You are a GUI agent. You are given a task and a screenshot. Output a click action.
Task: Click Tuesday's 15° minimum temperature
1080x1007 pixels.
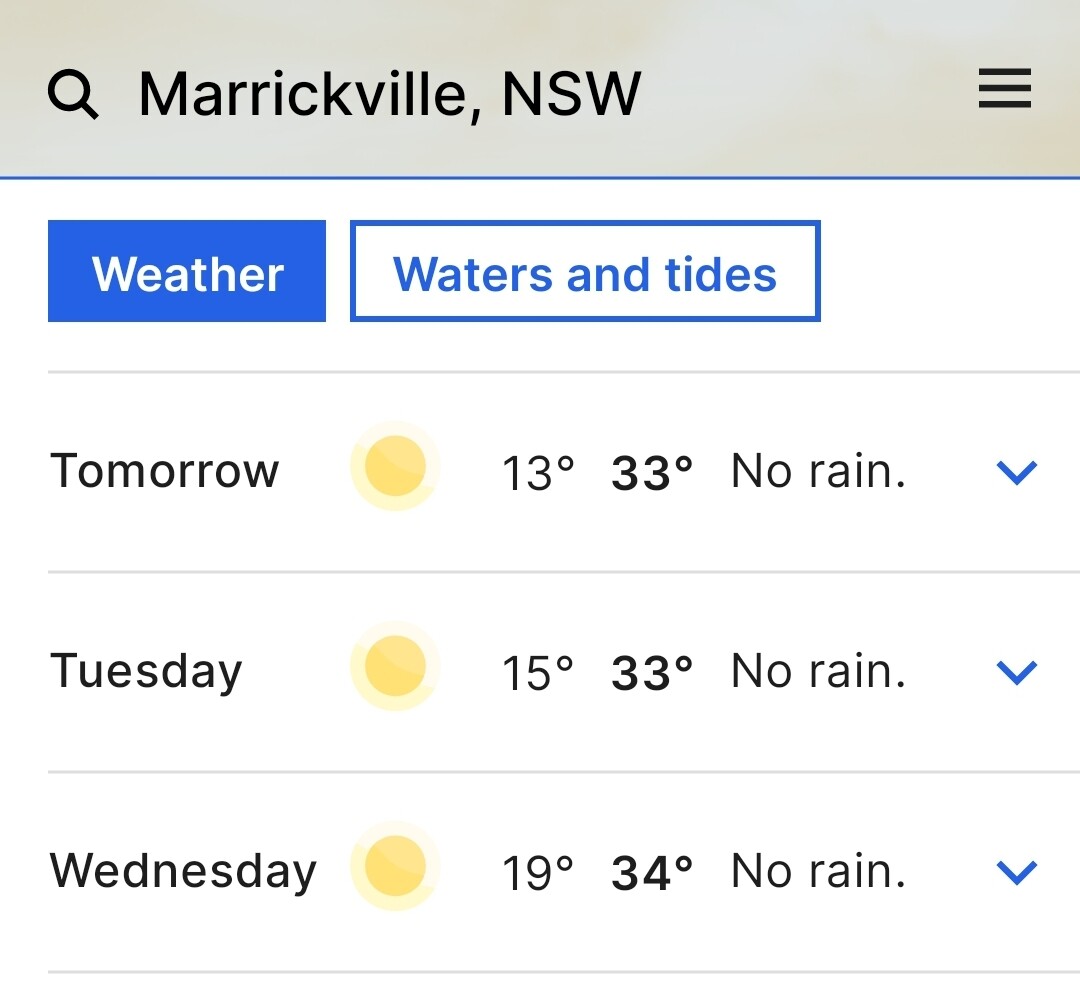pos(538,673)
